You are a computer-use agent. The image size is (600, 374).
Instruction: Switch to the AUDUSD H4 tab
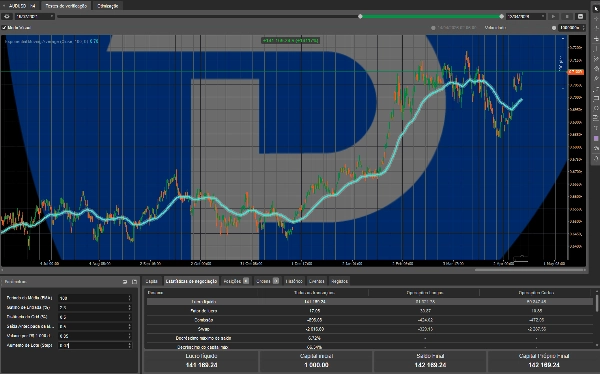pos(20,6)
